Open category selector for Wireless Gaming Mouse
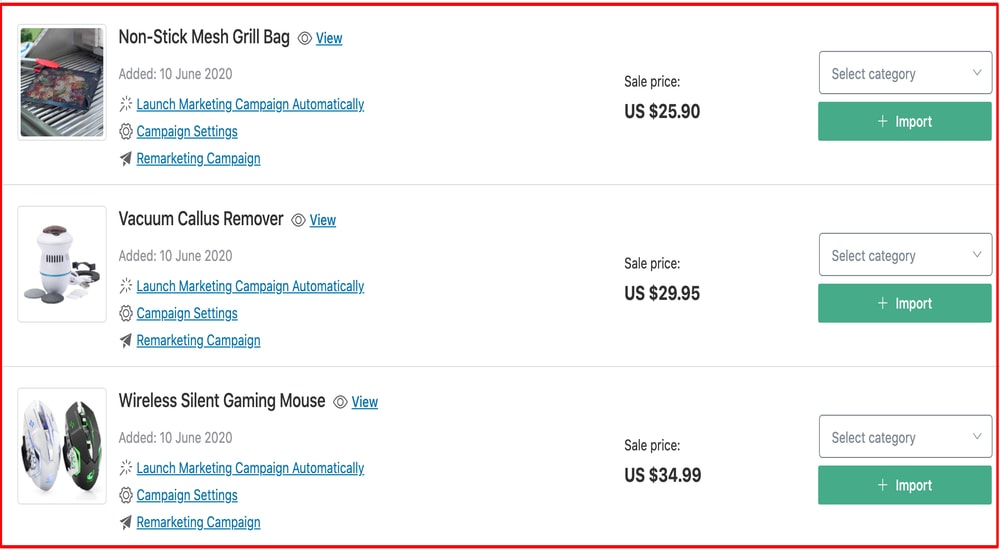This screenshot has height=550, width=1000. click(x=905, y=437)
